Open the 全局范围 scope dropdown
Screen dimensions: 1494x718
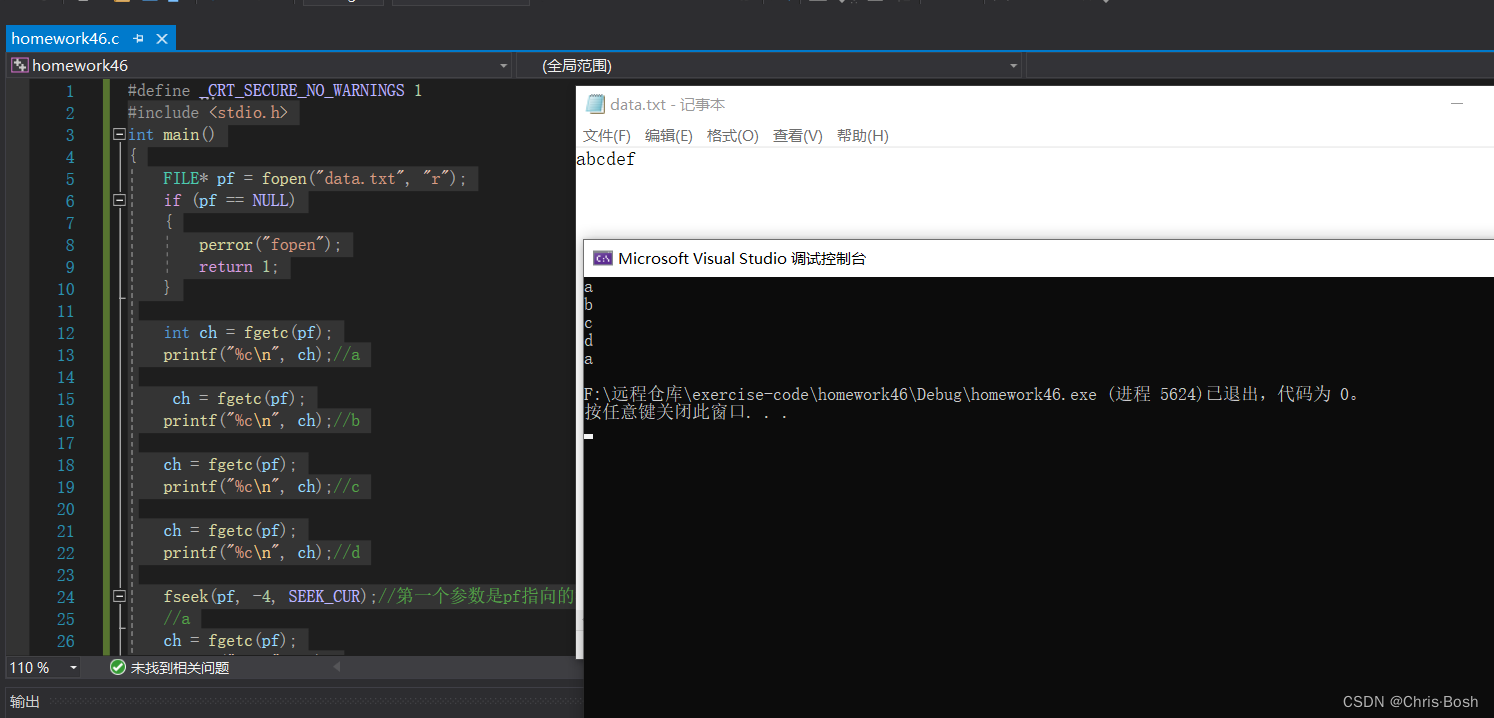coord(1014,66)
